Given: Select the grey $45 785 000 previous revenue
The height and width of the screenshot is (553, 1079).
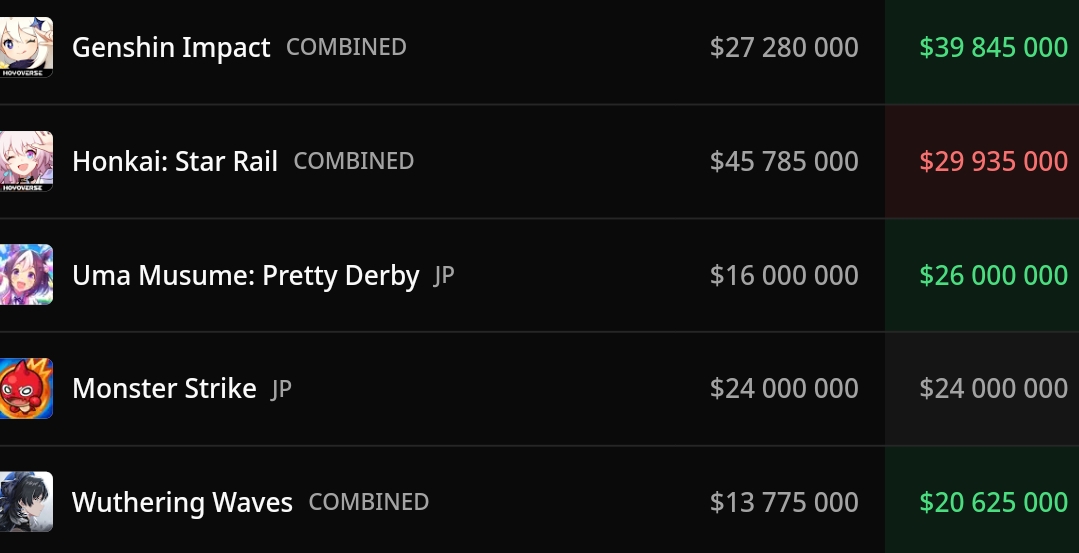Looking at the screenshot, I should pyautogui.click(x=784, y=161).
